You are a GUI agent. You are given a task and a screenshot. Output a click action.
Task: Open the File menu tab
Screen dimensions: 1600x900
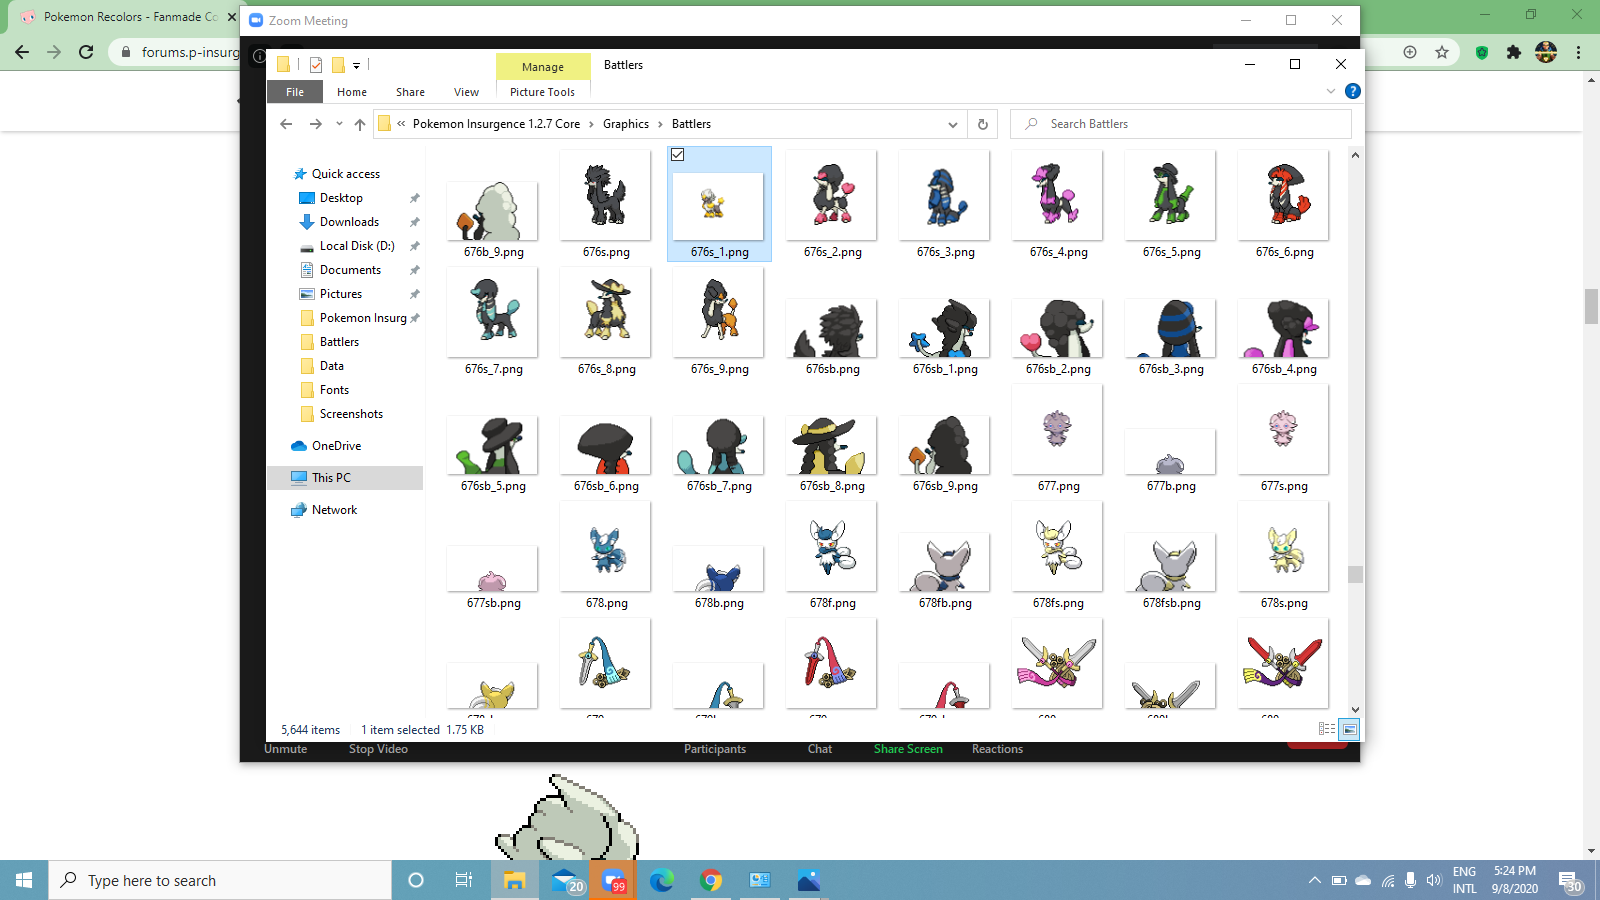[x=295, y=92]
